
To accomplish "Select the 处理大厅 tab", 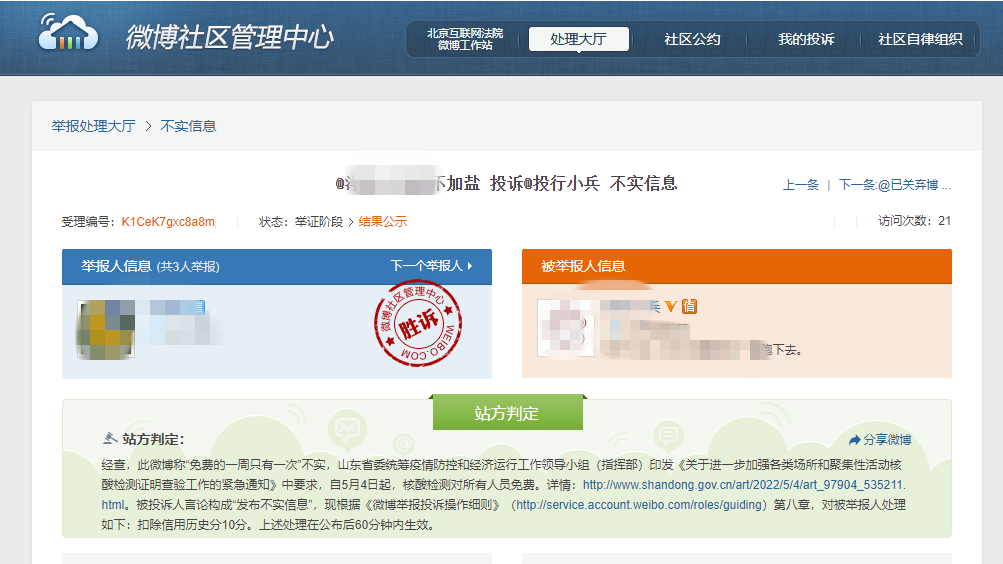I will pyautogui.click(x=578, y=39).
